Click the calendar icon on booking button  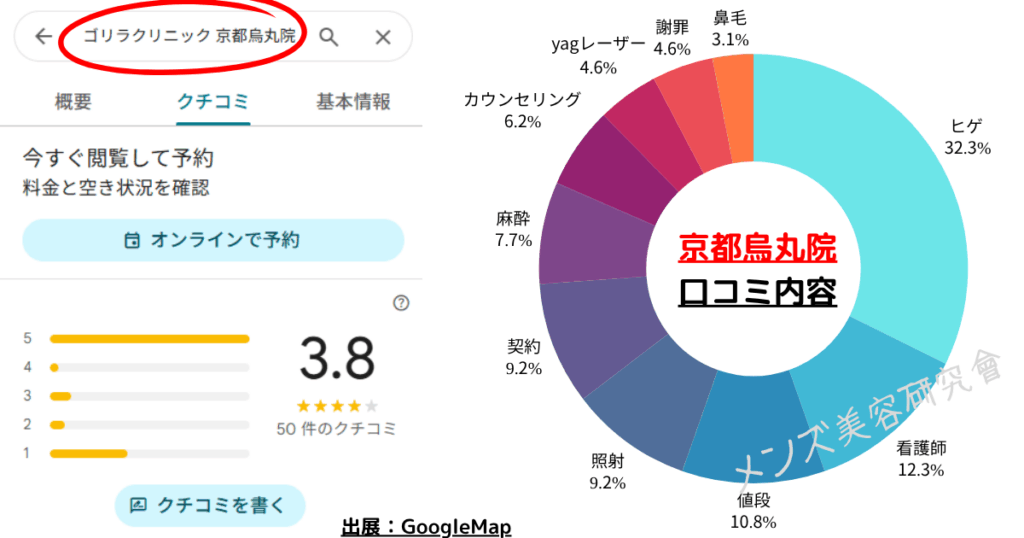point(132,240)
